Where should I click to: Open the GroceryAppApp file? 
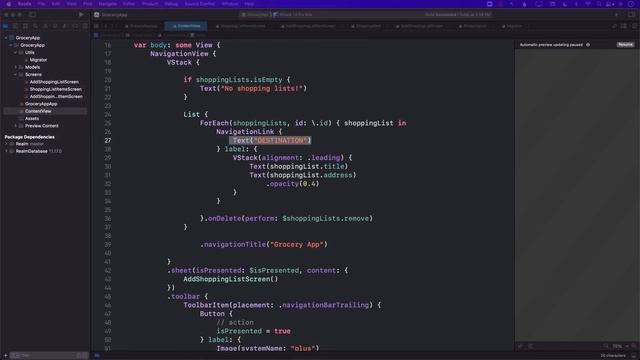click(41, 104)
